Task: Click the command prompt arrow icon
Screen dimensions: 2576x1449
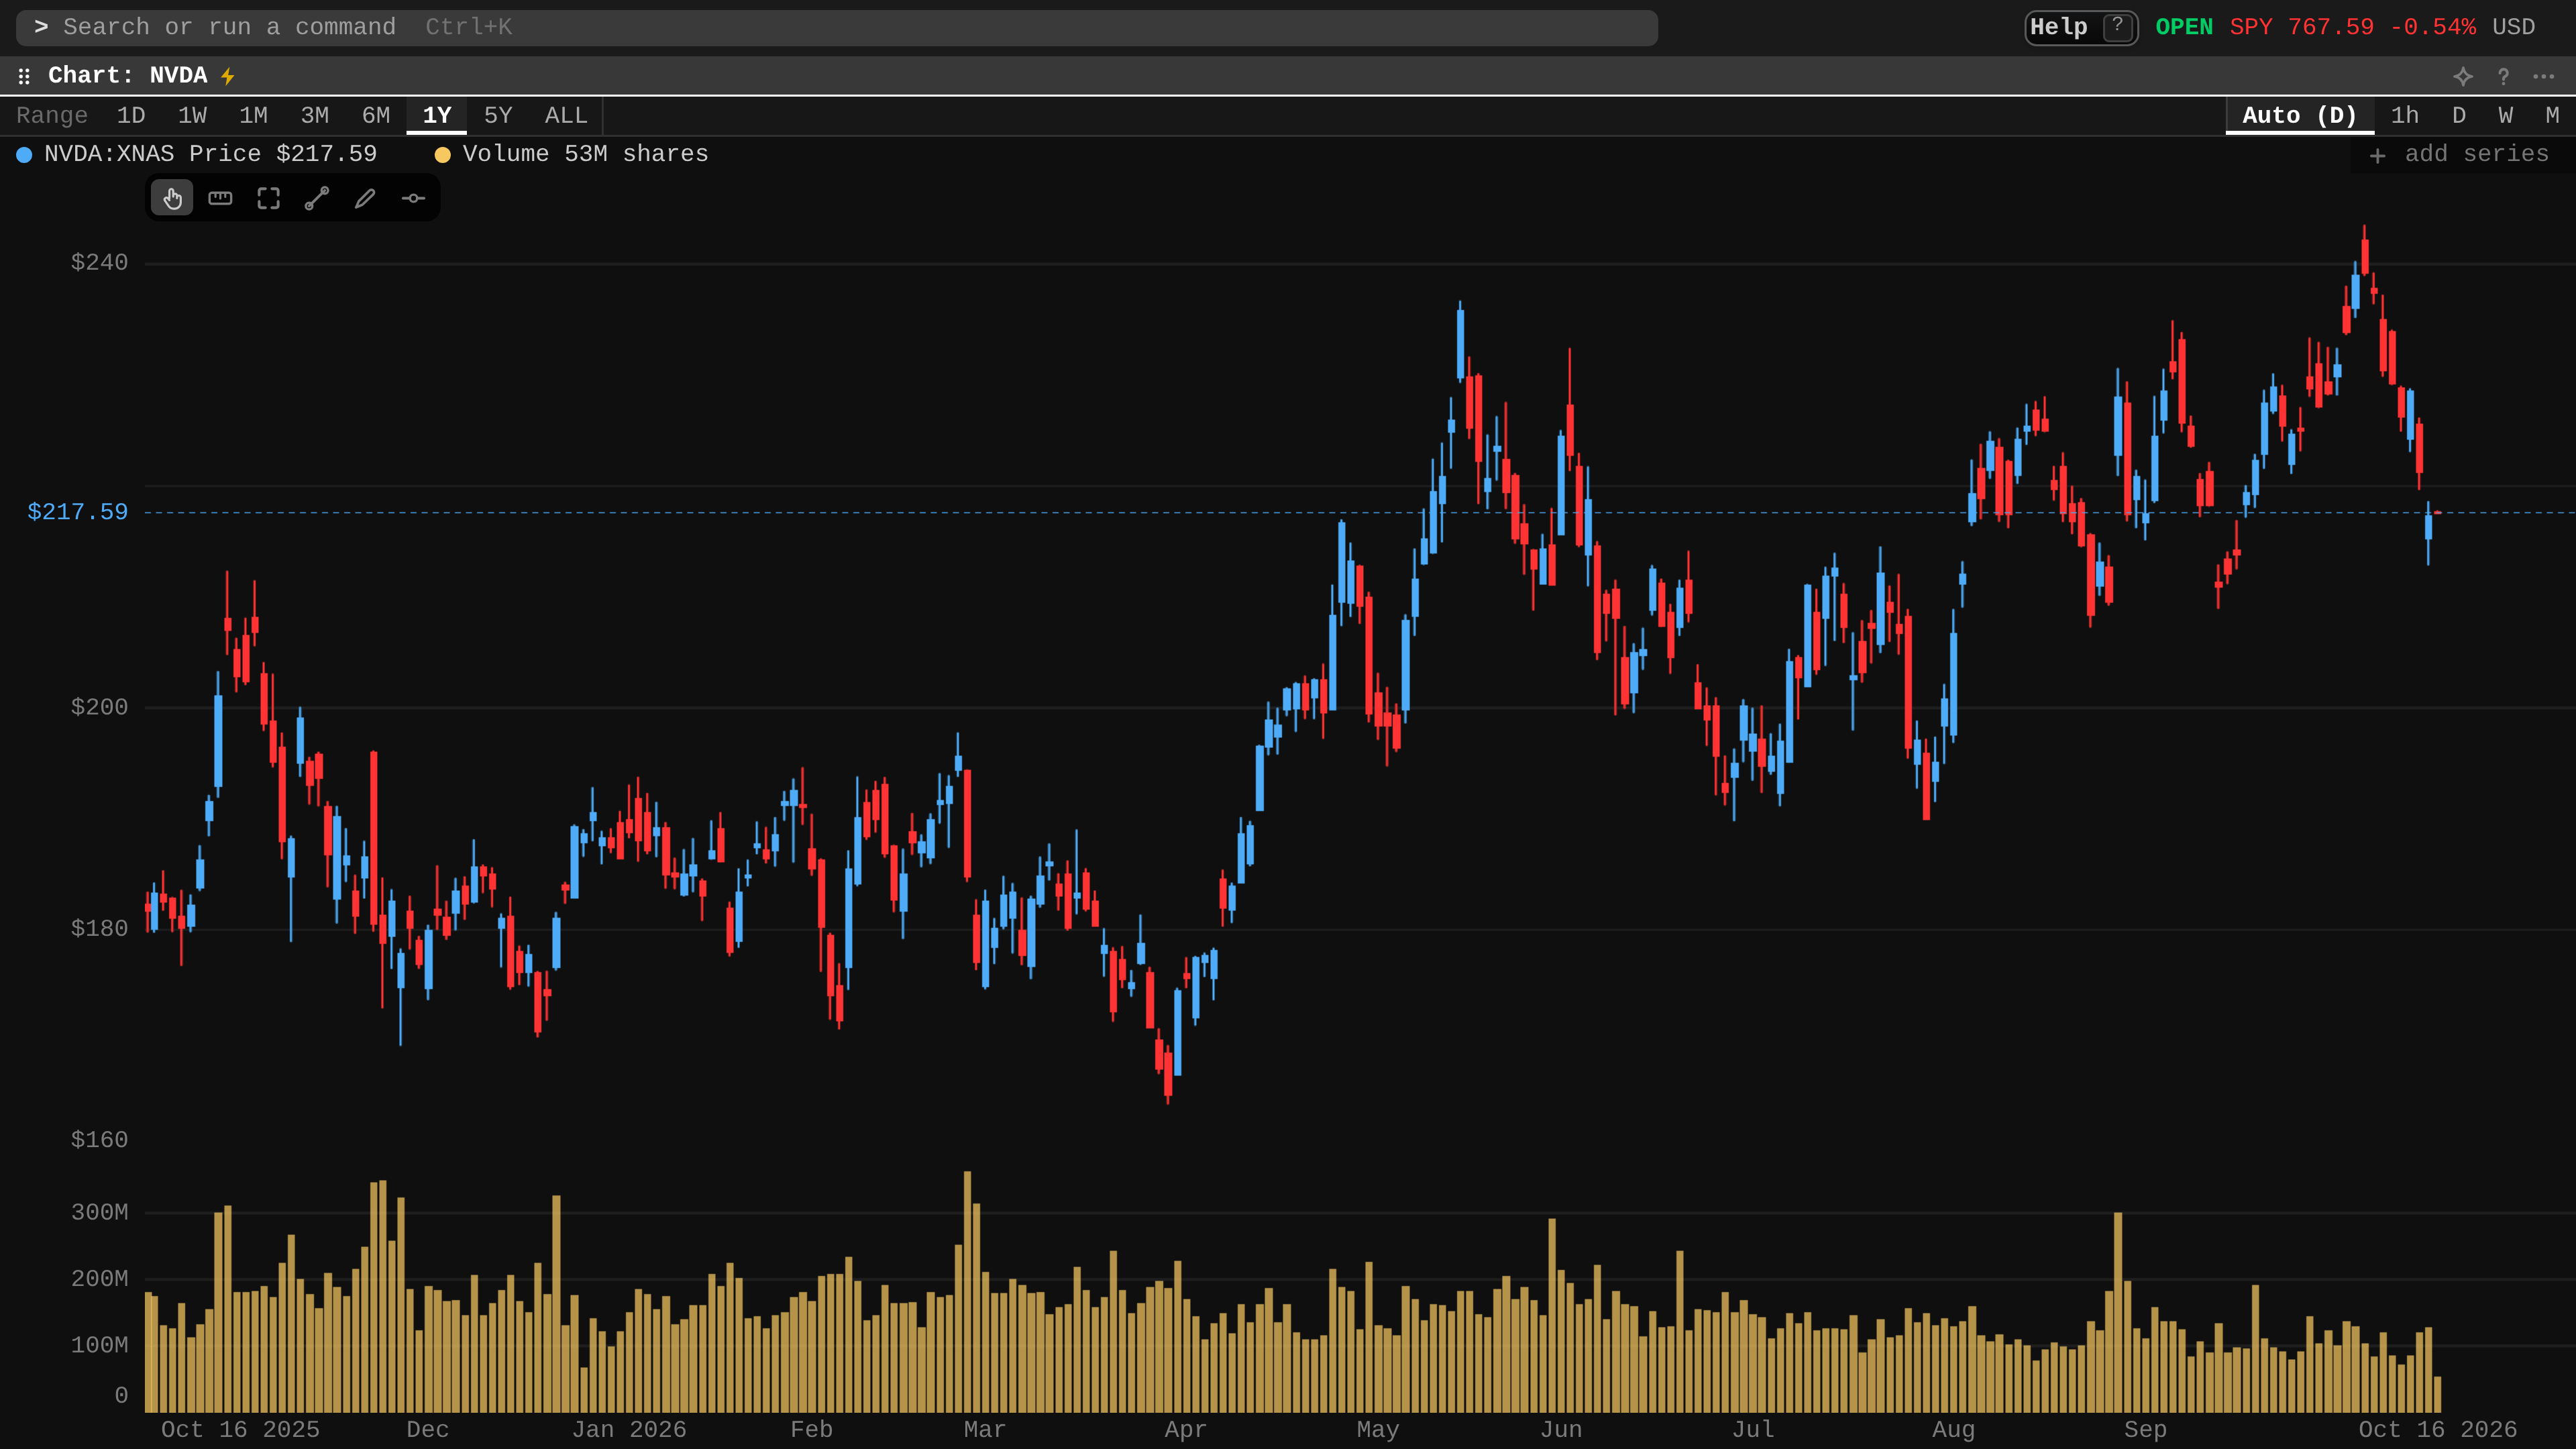Action: point(41,27)
